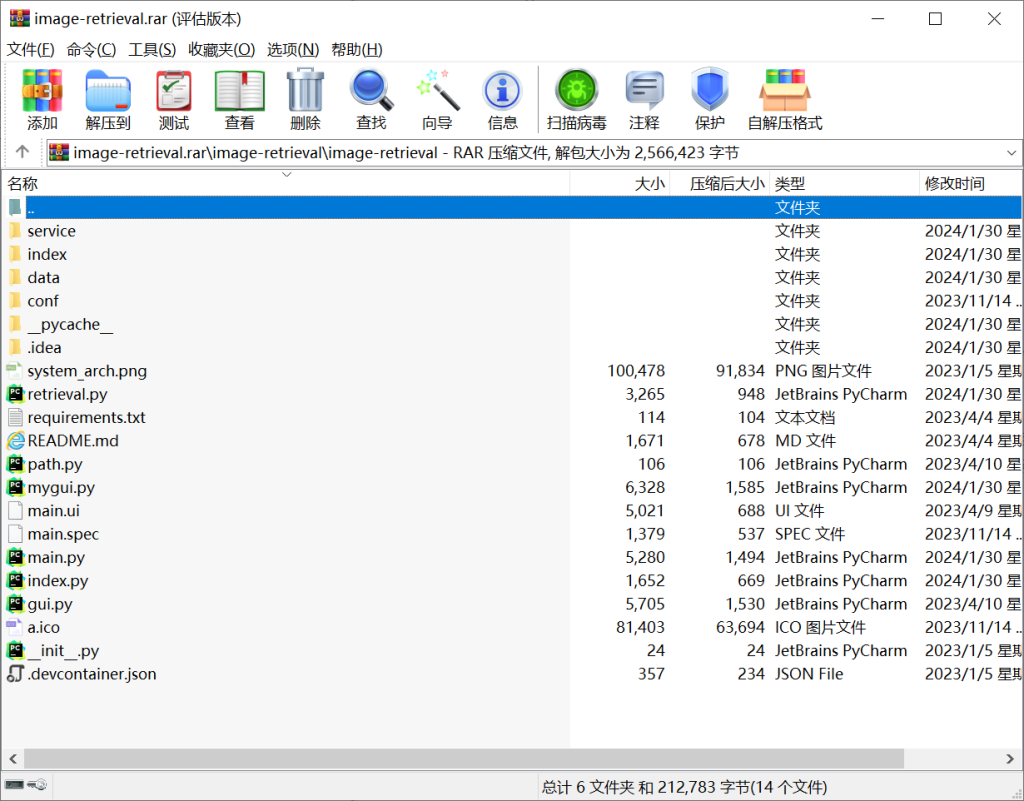Open the Options (选项) menu

292,49
